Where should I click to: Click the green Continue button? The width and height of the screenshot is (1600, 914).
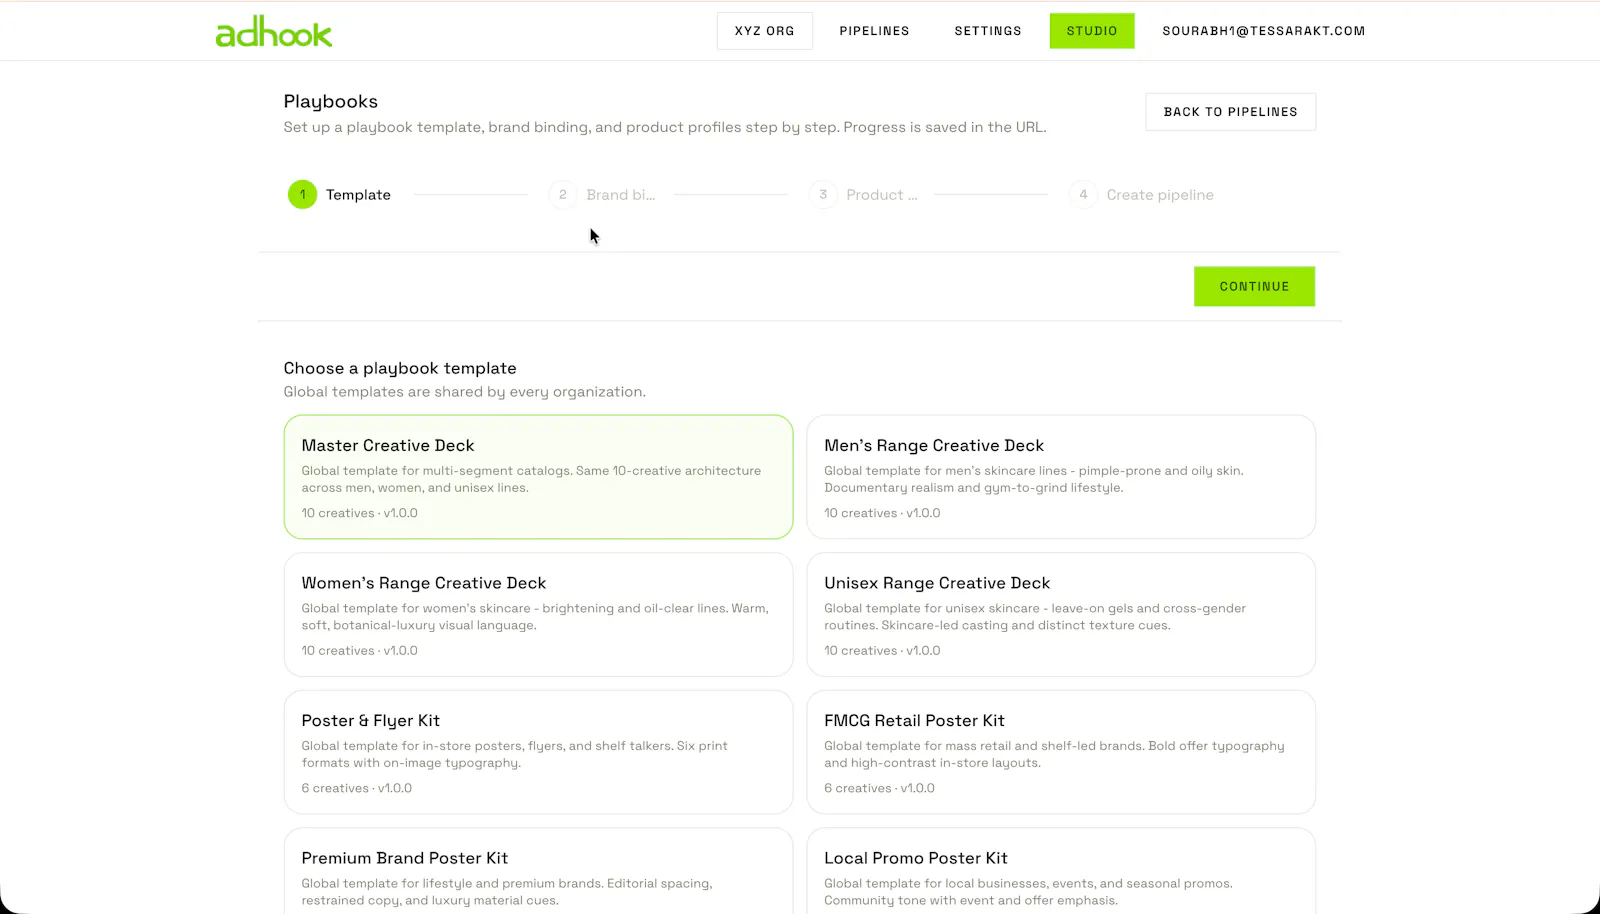coord(1254,286)
